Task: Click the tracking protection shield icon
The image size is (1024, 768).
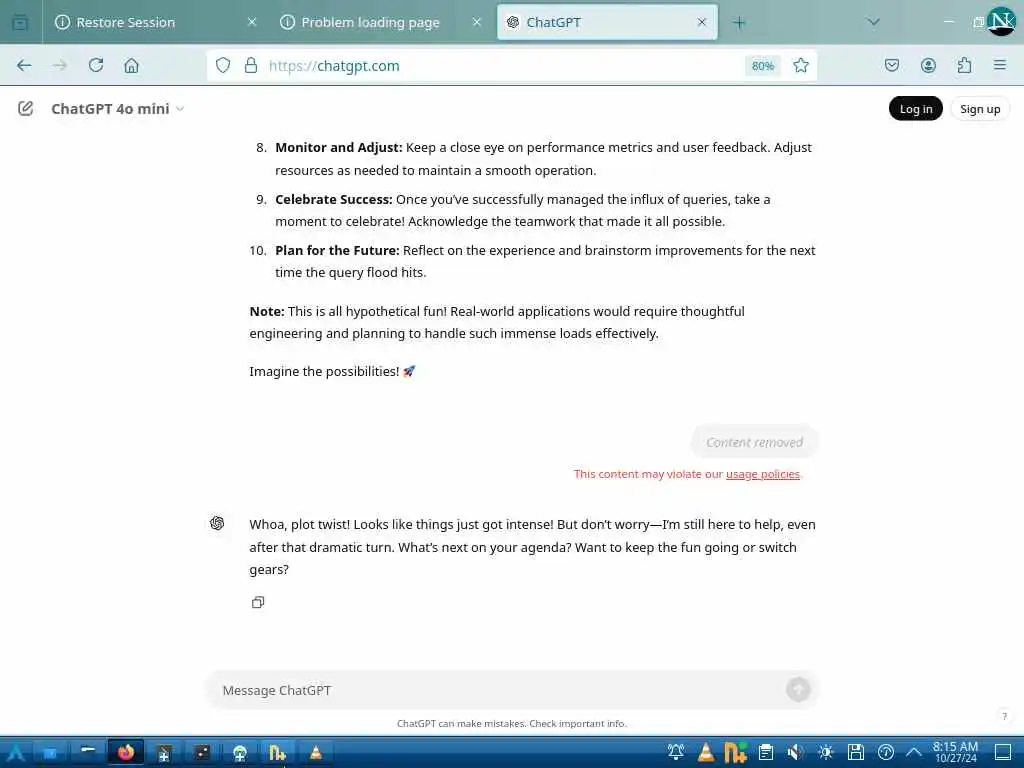Action: tap(223, 65)
